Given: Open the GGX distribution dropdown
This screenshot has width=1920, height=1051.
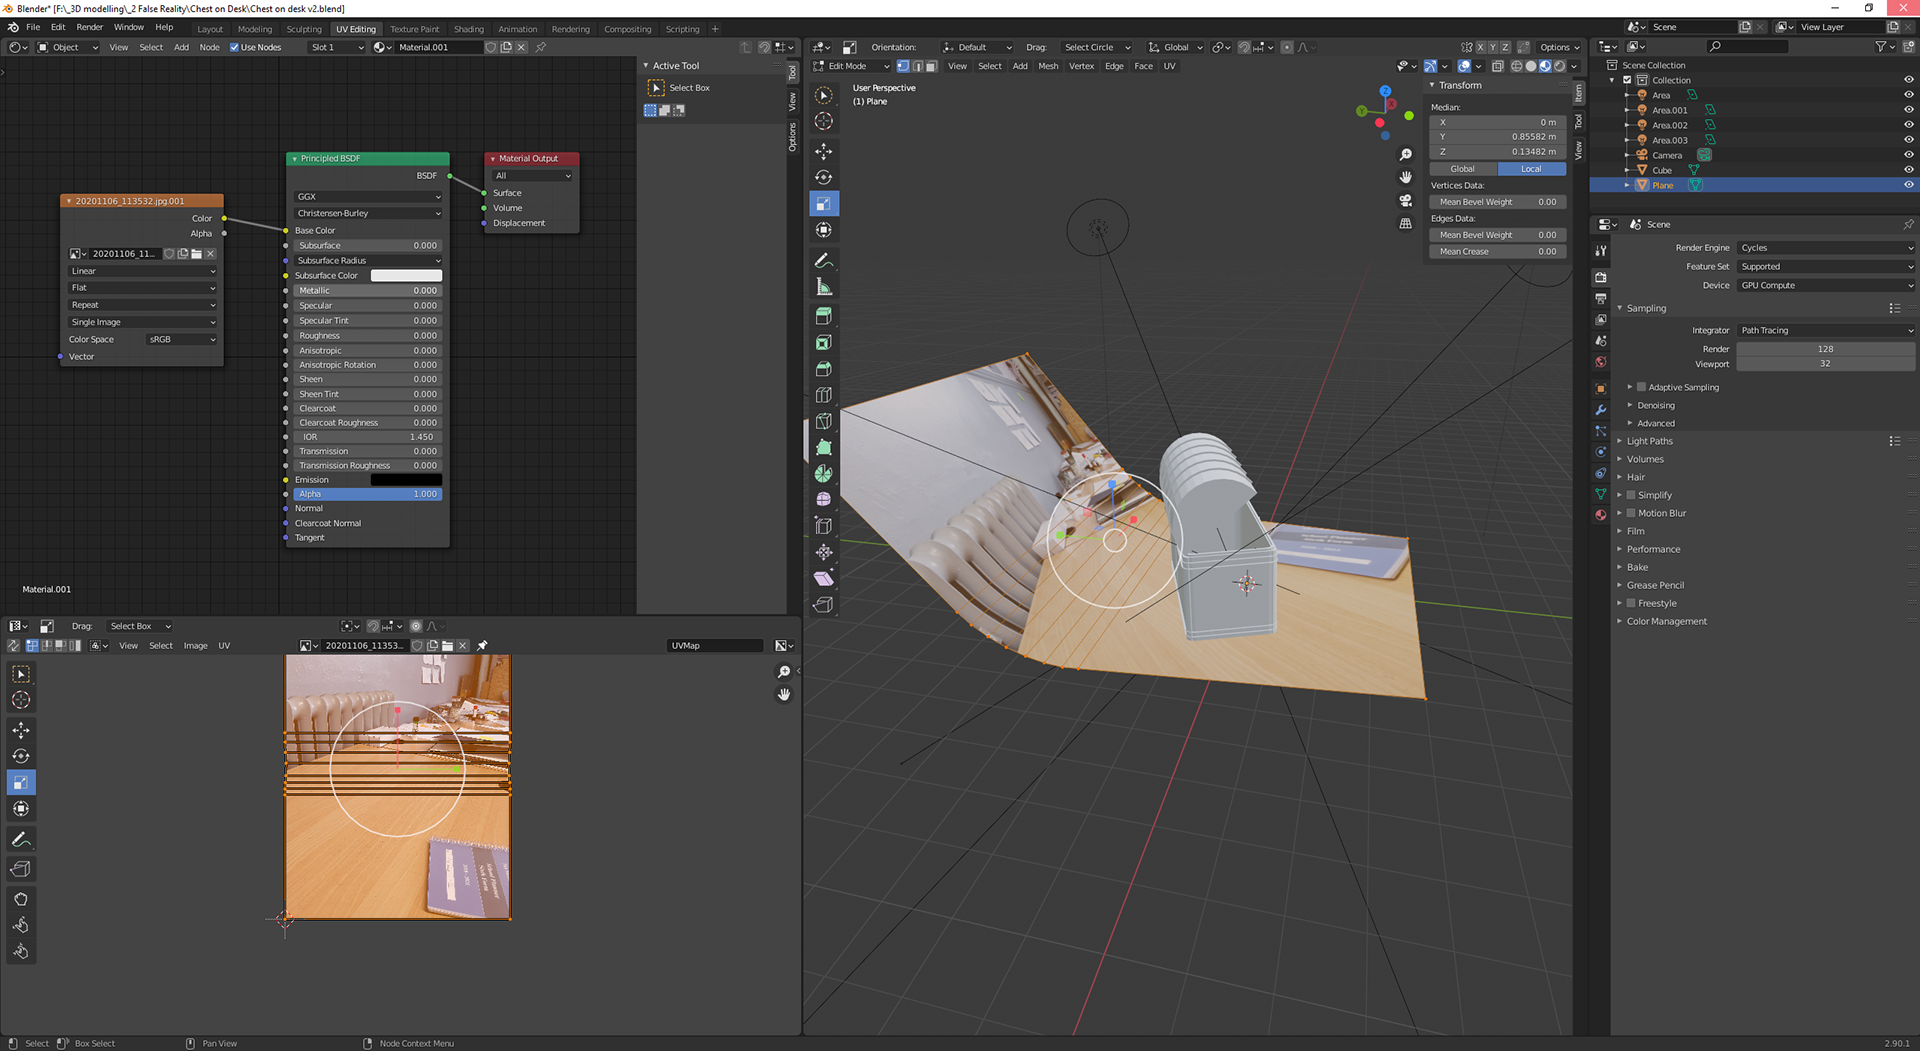Looking at the screenshot, I should 368,197.
